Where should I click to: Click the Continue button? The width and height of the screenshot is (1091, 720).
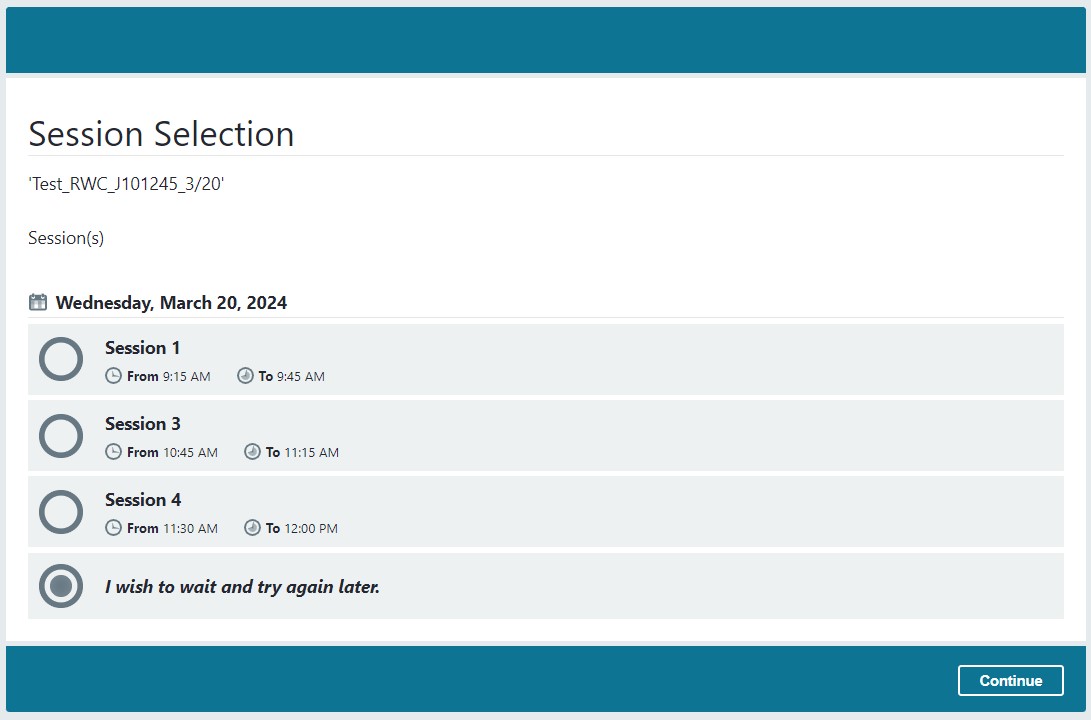click(1011, 680)
